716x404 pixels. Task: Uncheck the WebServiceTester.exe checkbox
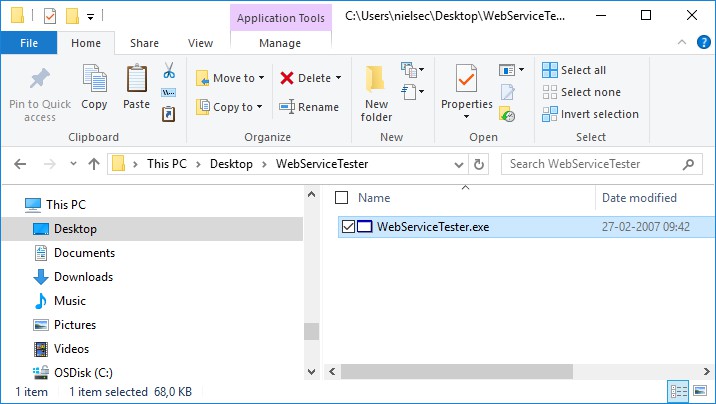(x=348, y=226)
